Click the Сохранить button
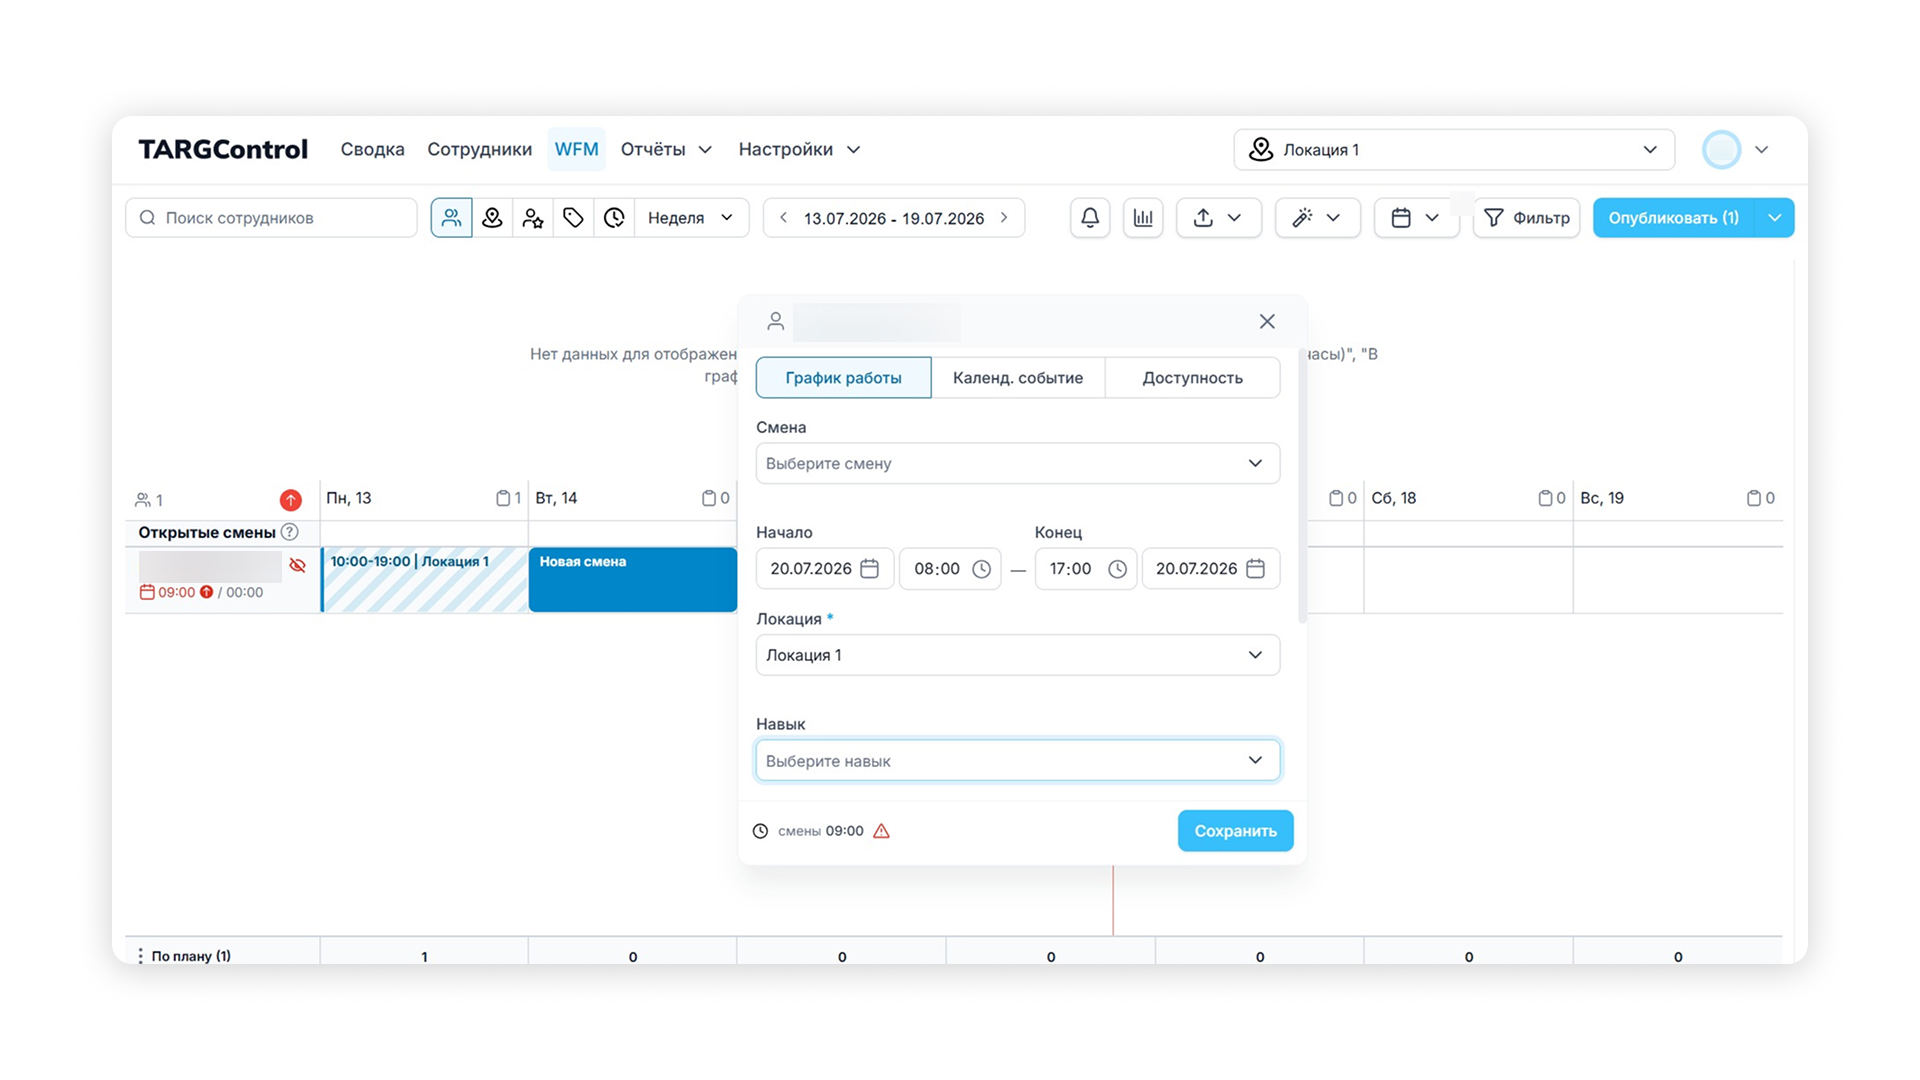The width and height of the screenshot is (1920, 1080). (1235, 831)
